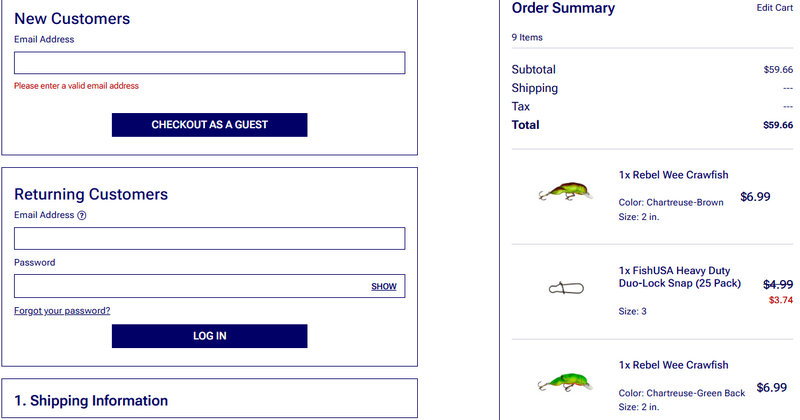Screen dimensions: 800x420
Task: Click the Returning Customers email field
Action: pos(209,238)
